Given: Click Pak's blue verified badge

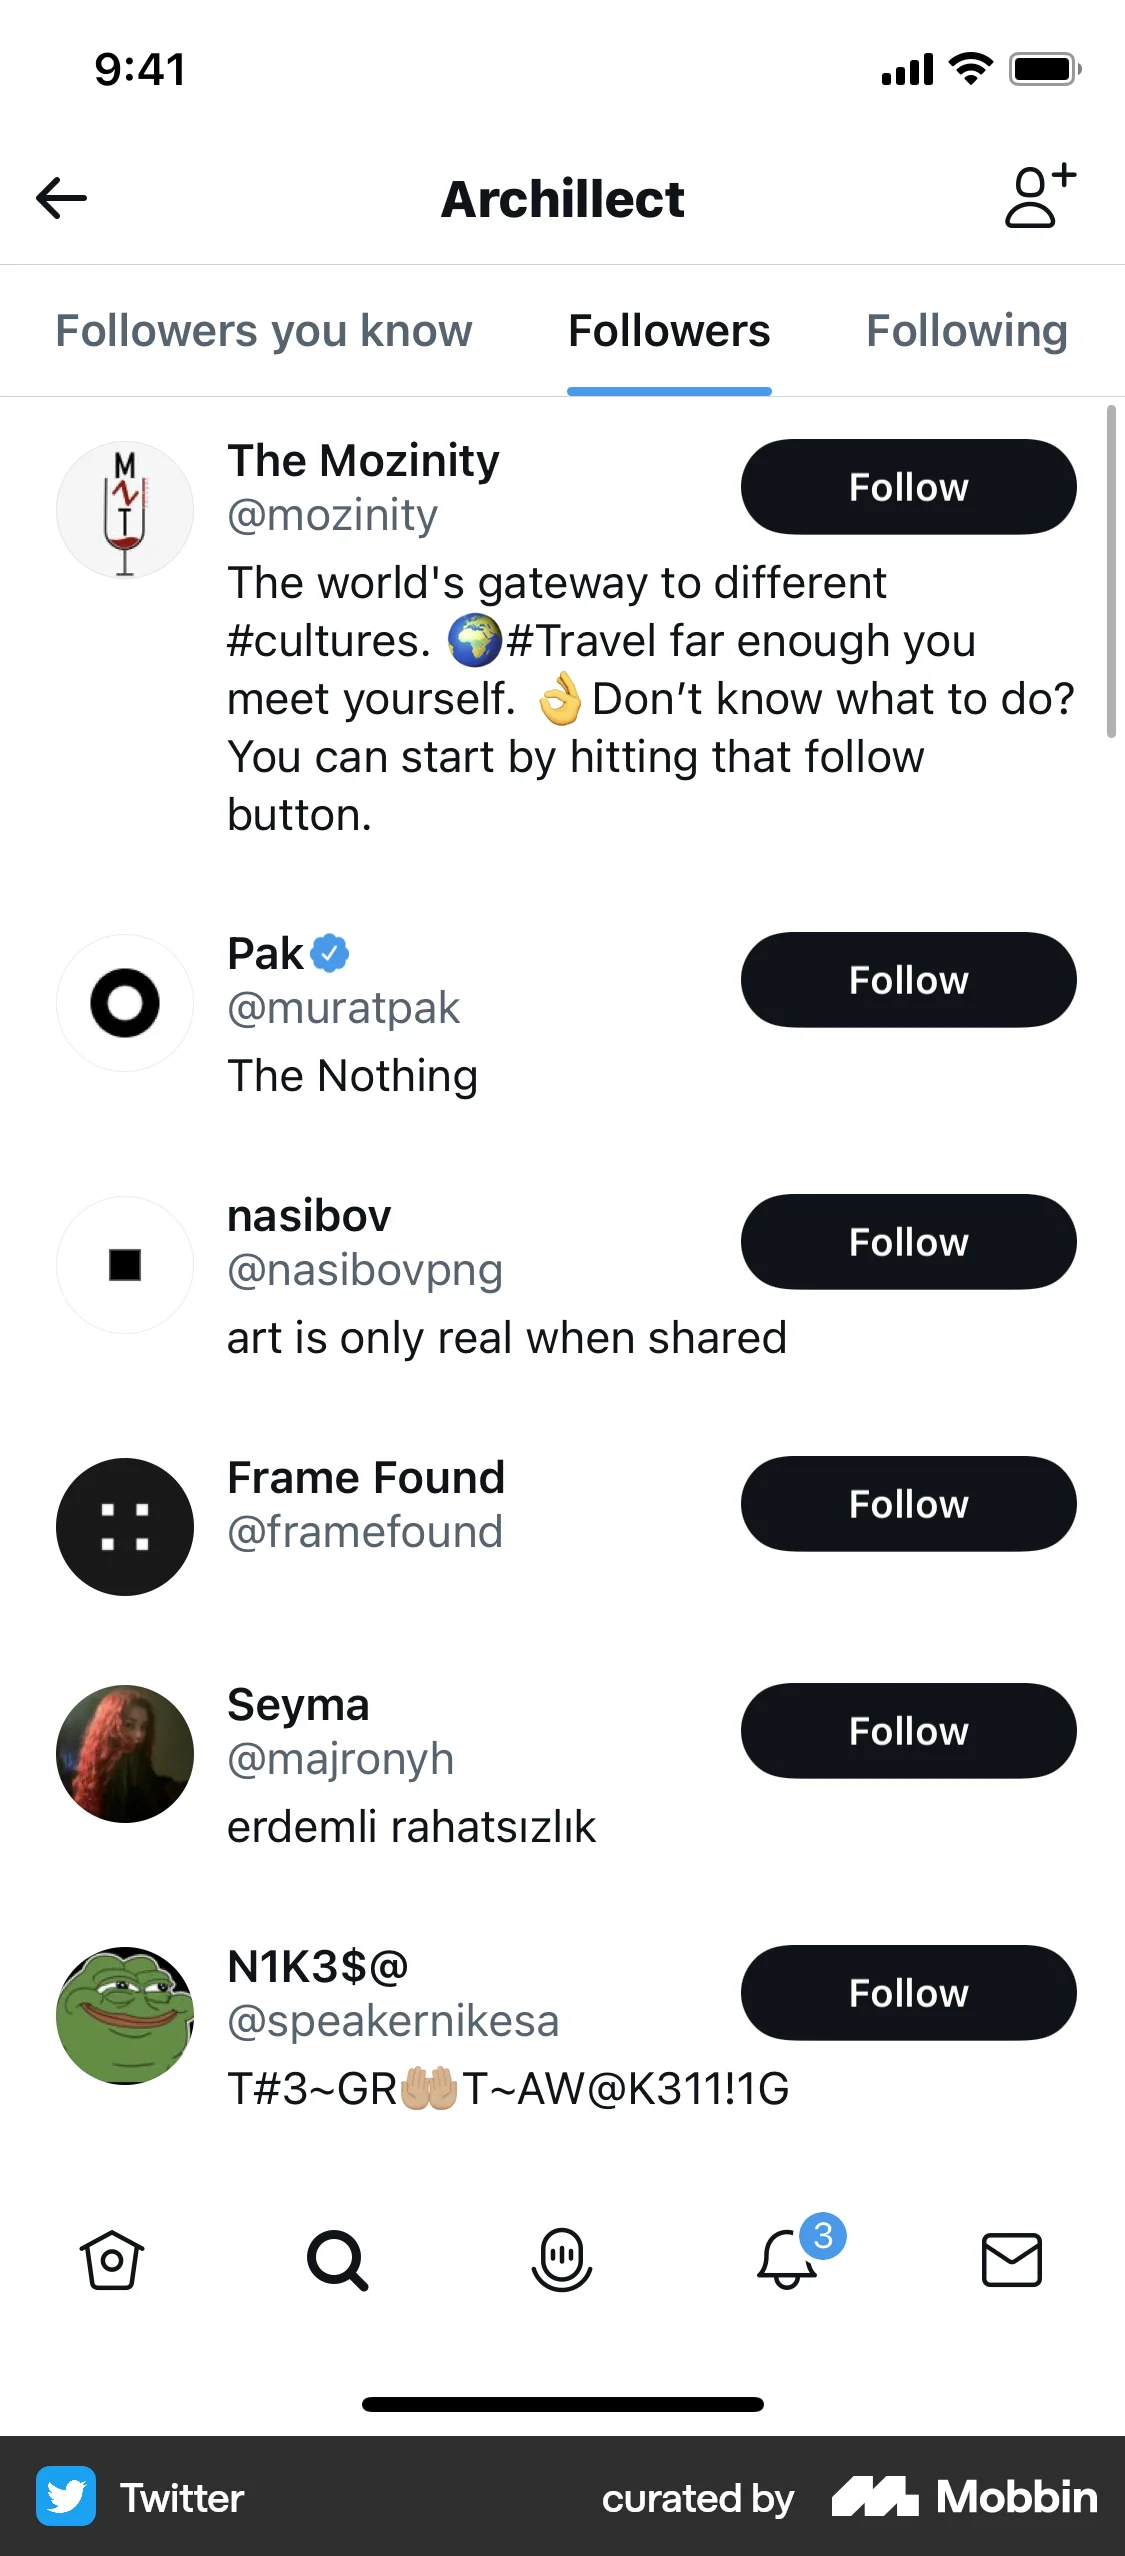Looking at the screenshot, I should [330, 953].
